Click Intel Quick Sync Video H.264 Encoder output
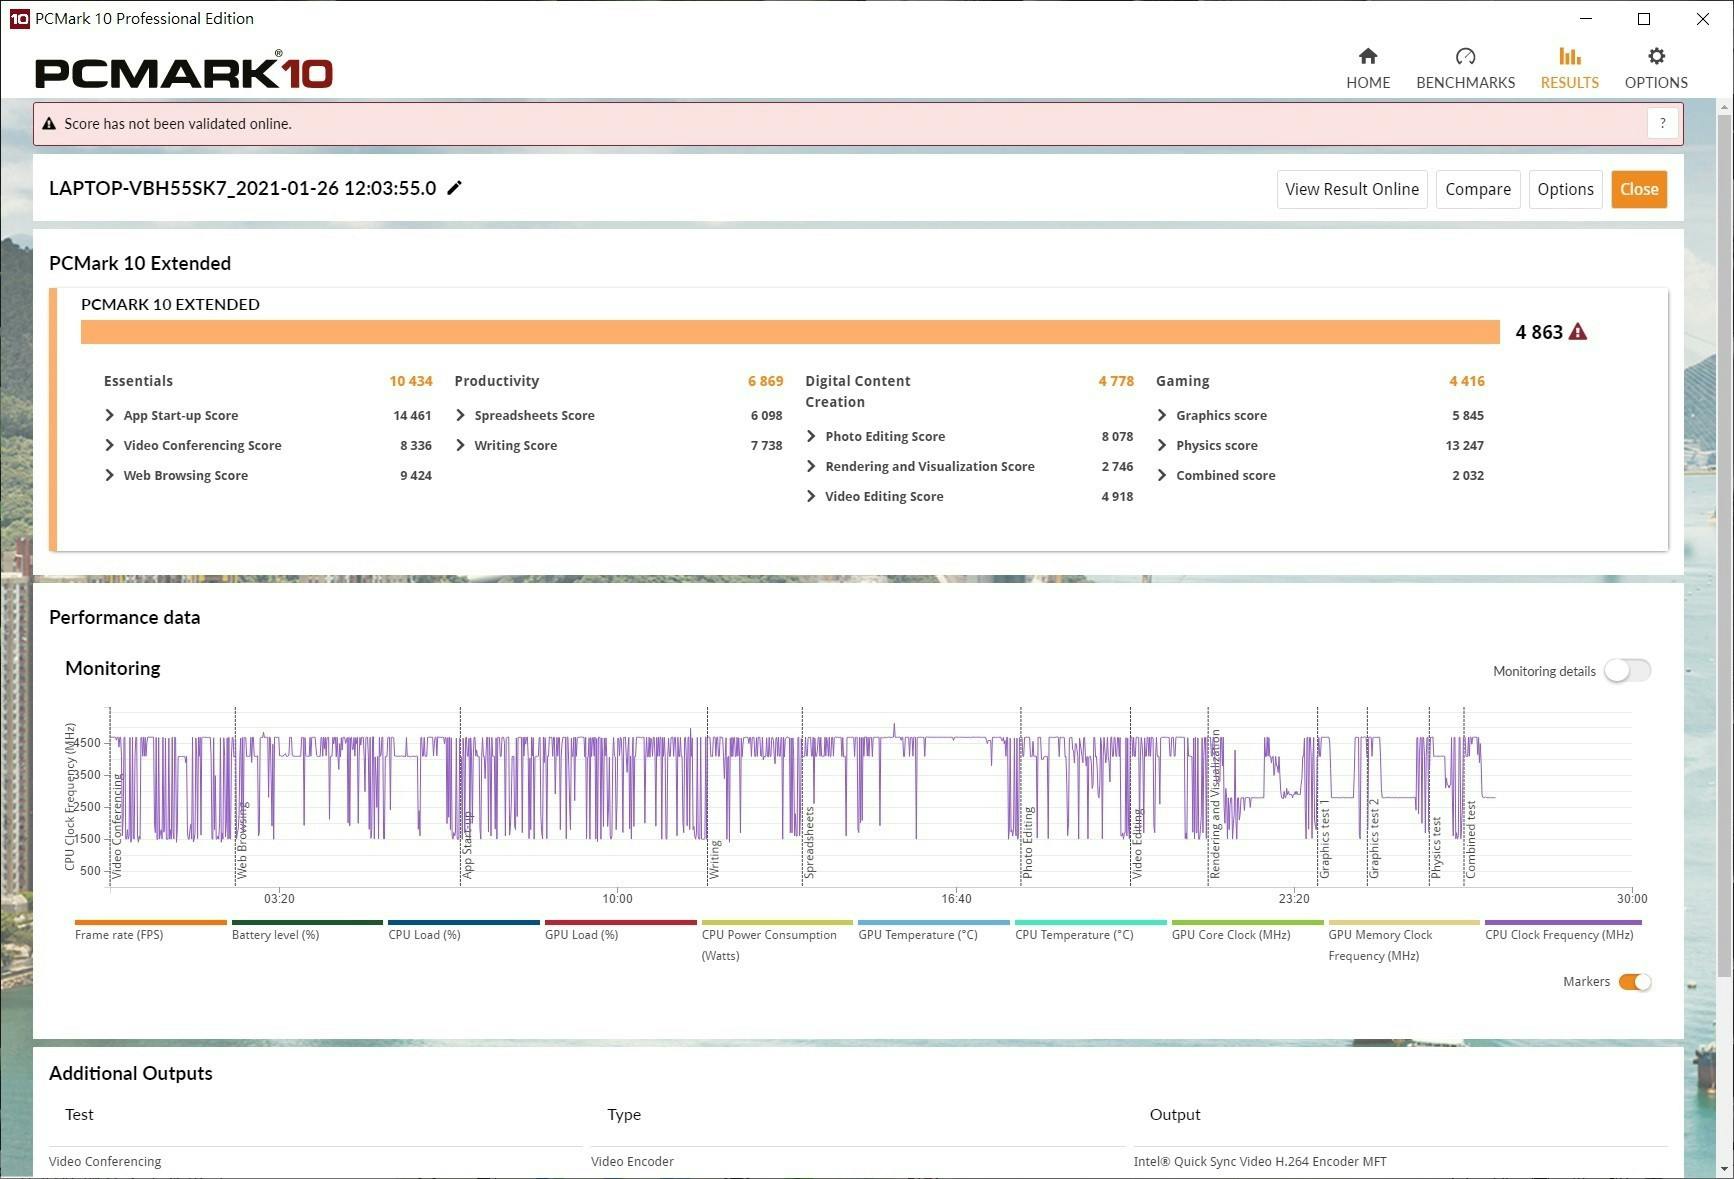Screen dimensions: 1734x1179 tap(1260, 1161)
